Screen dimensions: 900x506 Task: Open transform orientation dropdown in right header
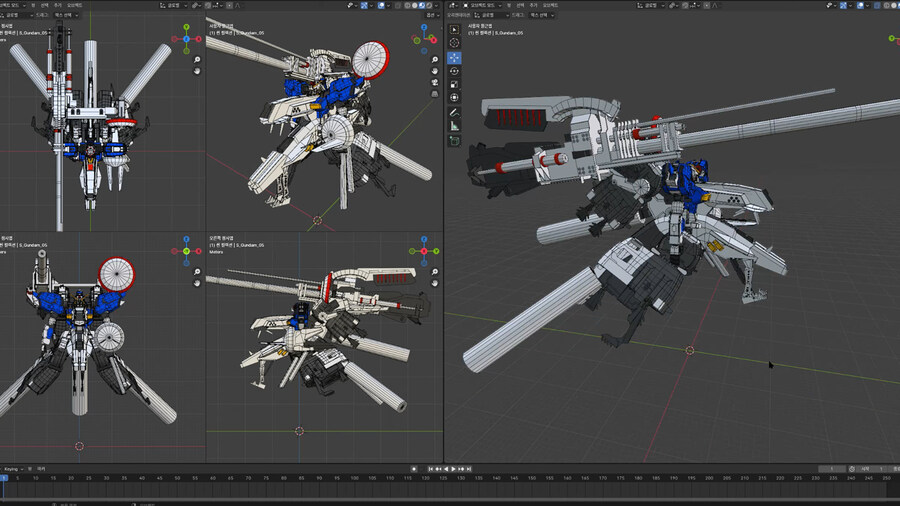(650, 5)
